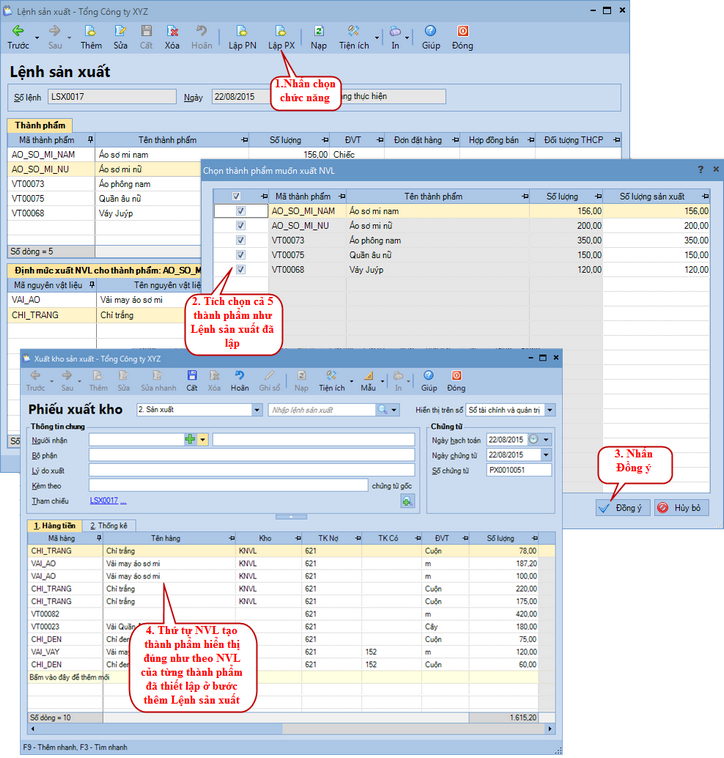
Task: Click Thêm icon in Lệnh sản xuất toolbar
Action: click(x=91, y=31)
